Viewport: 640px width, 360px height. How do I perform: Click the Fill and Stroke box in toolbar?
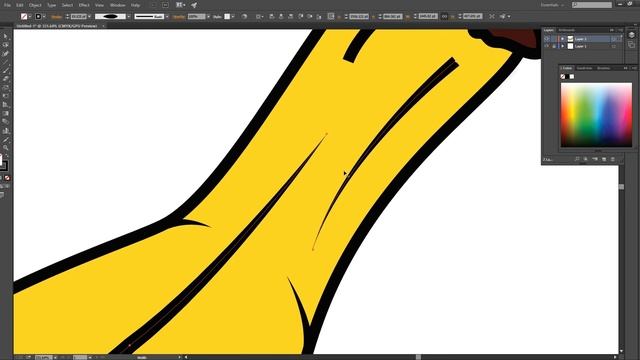click(x=3, y=163)
